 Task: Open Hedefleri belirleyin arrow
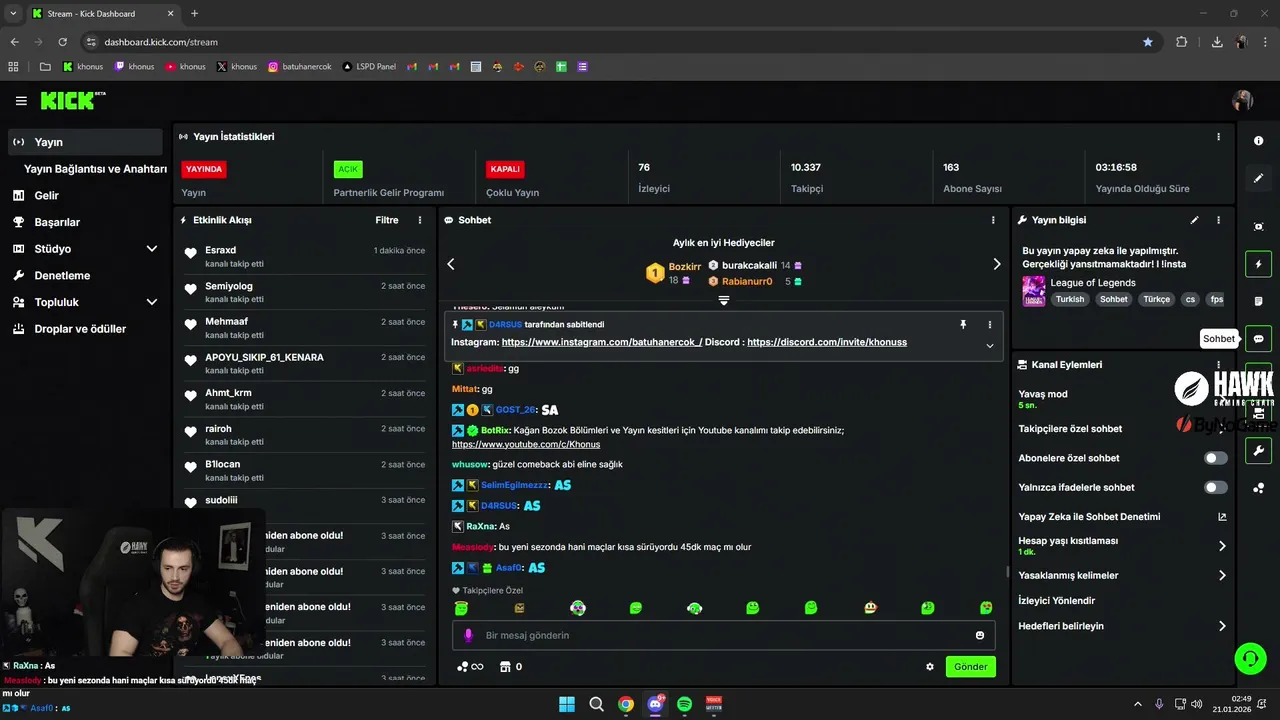pos(1222,626)
